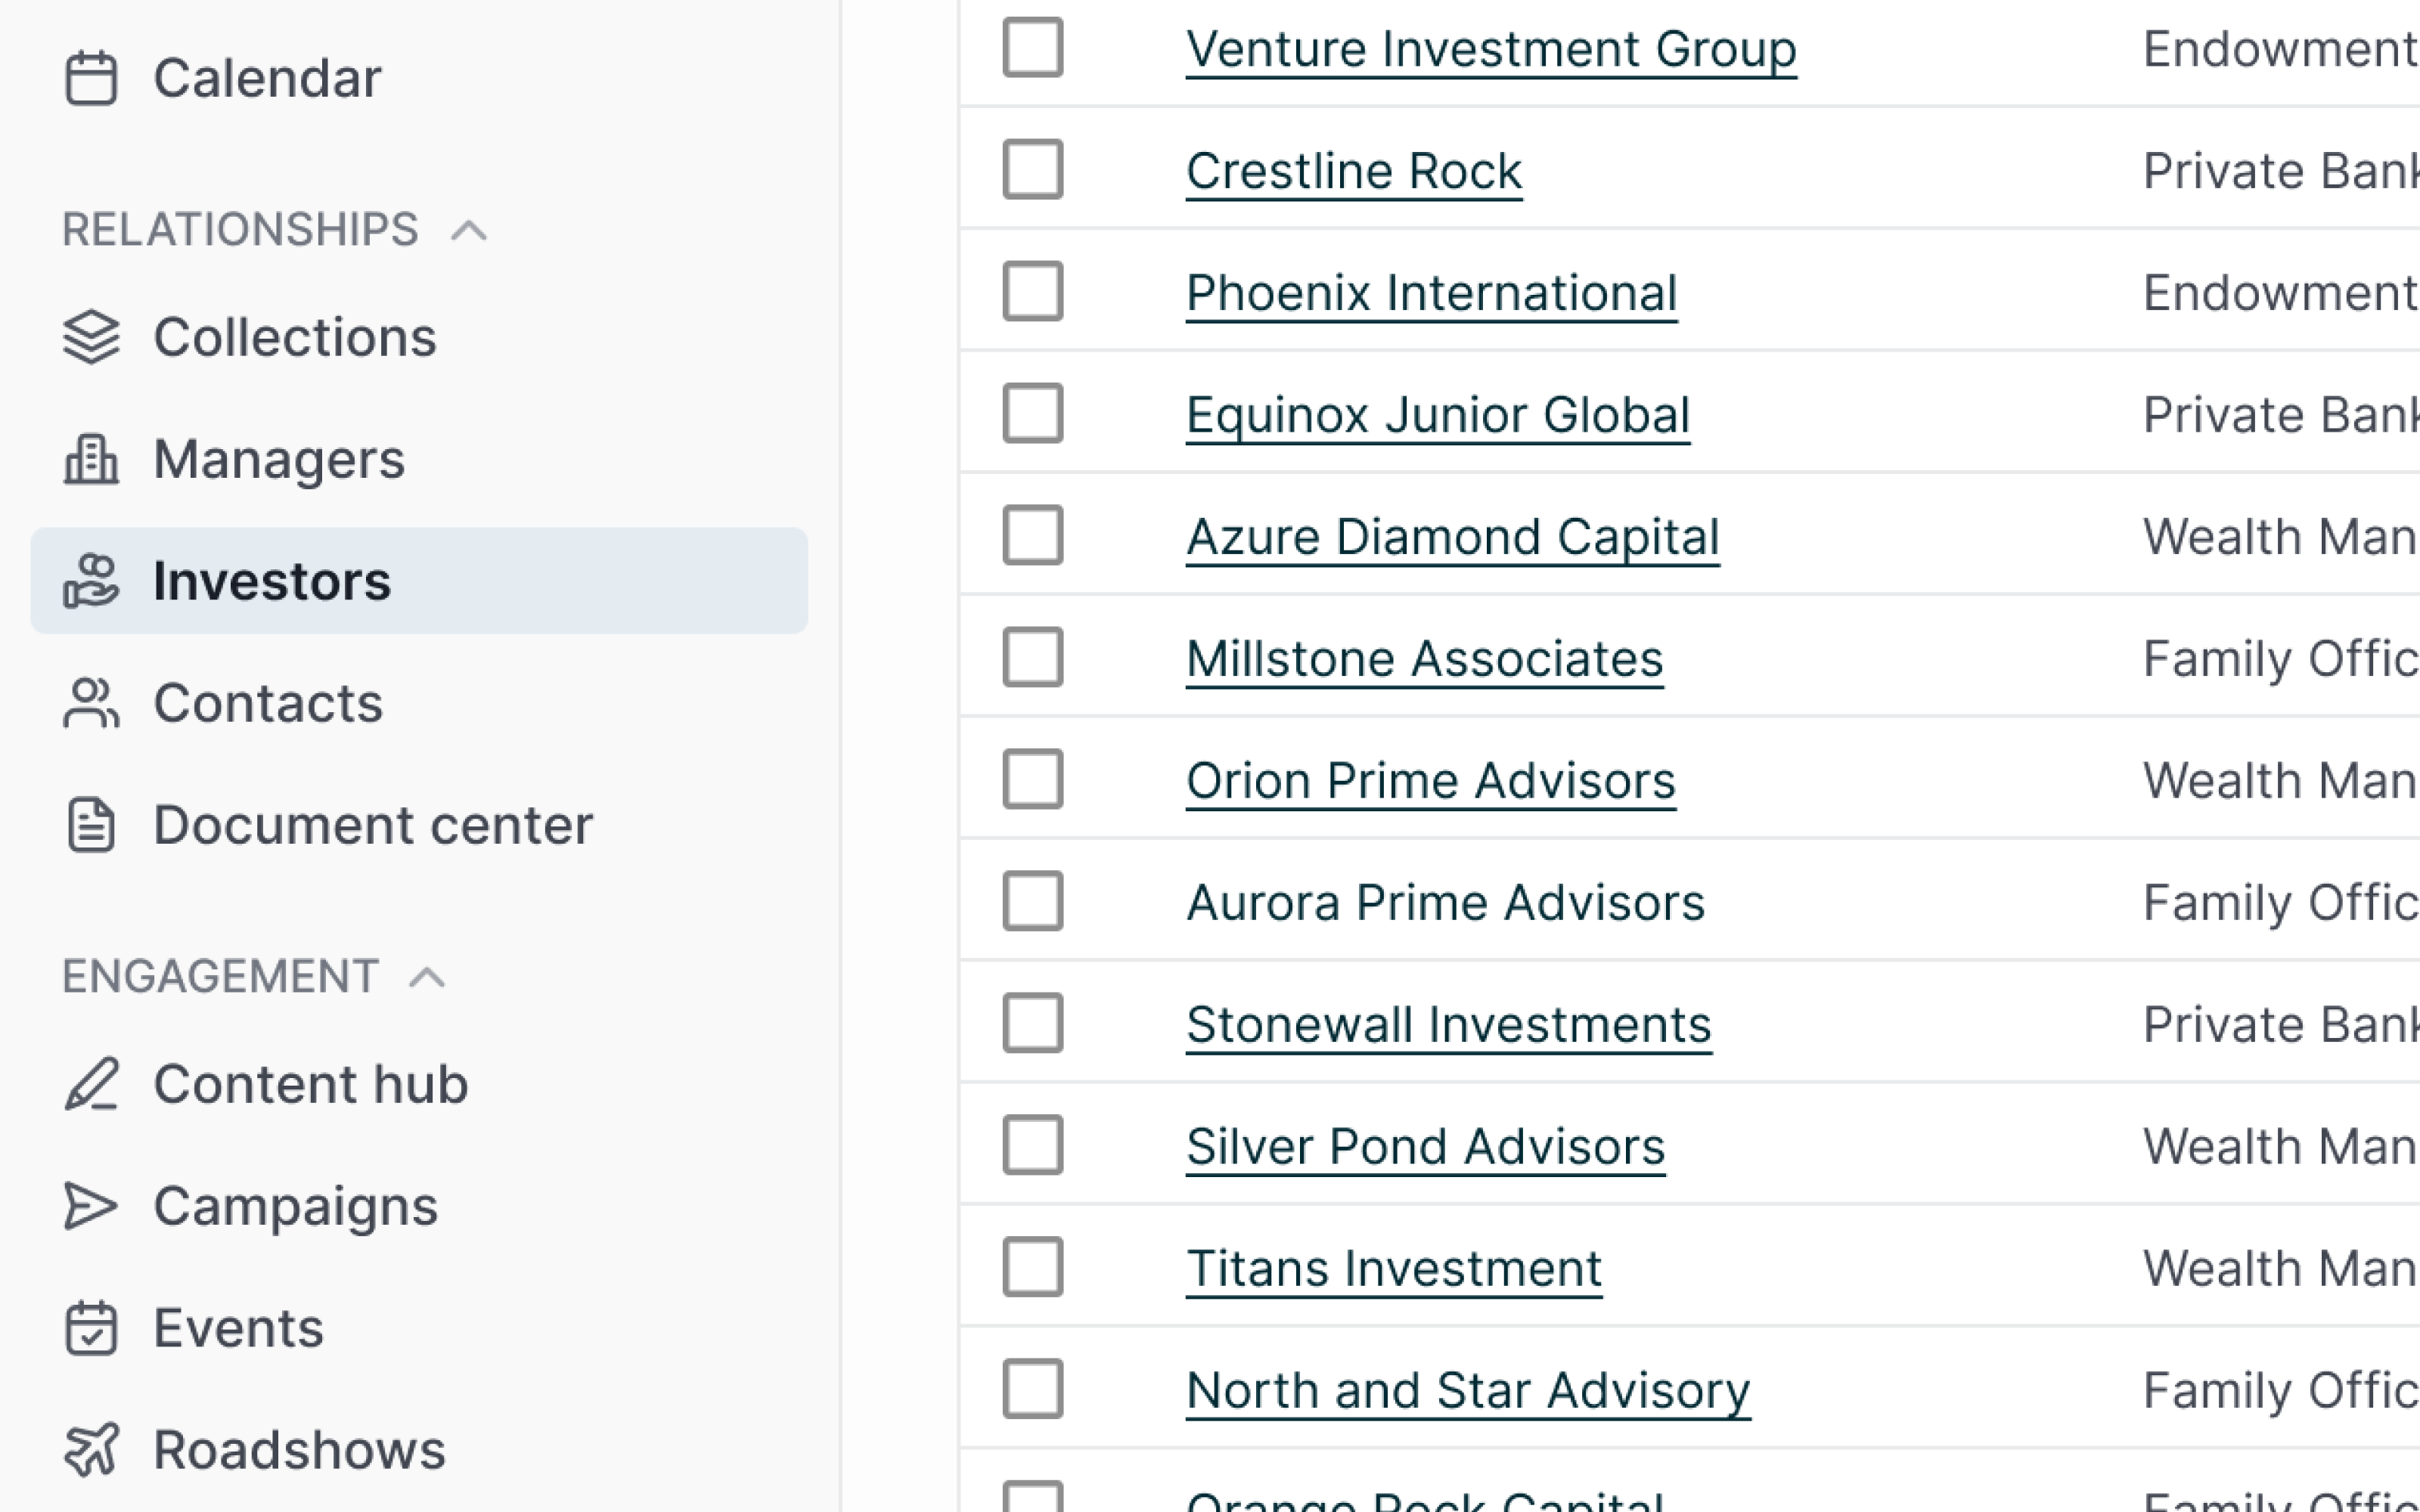The image size is (2420, 1512).
Task: Click the Managers building icon
Action: (x=91, y=459)
